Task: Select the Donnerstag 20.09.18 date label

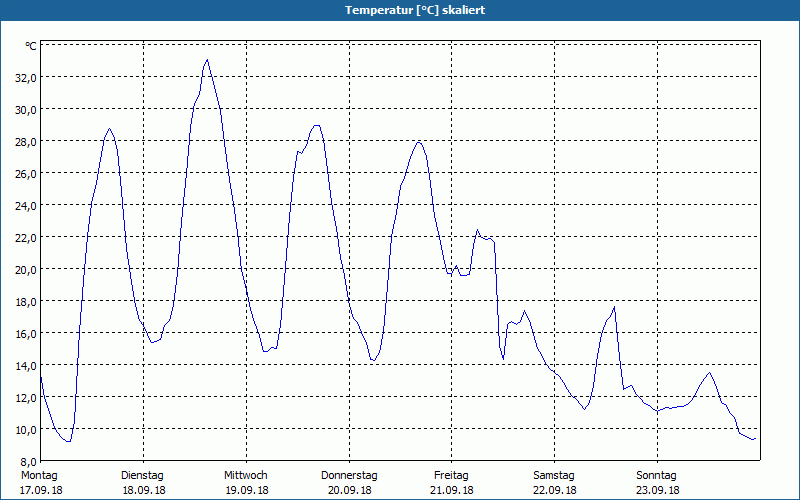Action: [349, 482]
